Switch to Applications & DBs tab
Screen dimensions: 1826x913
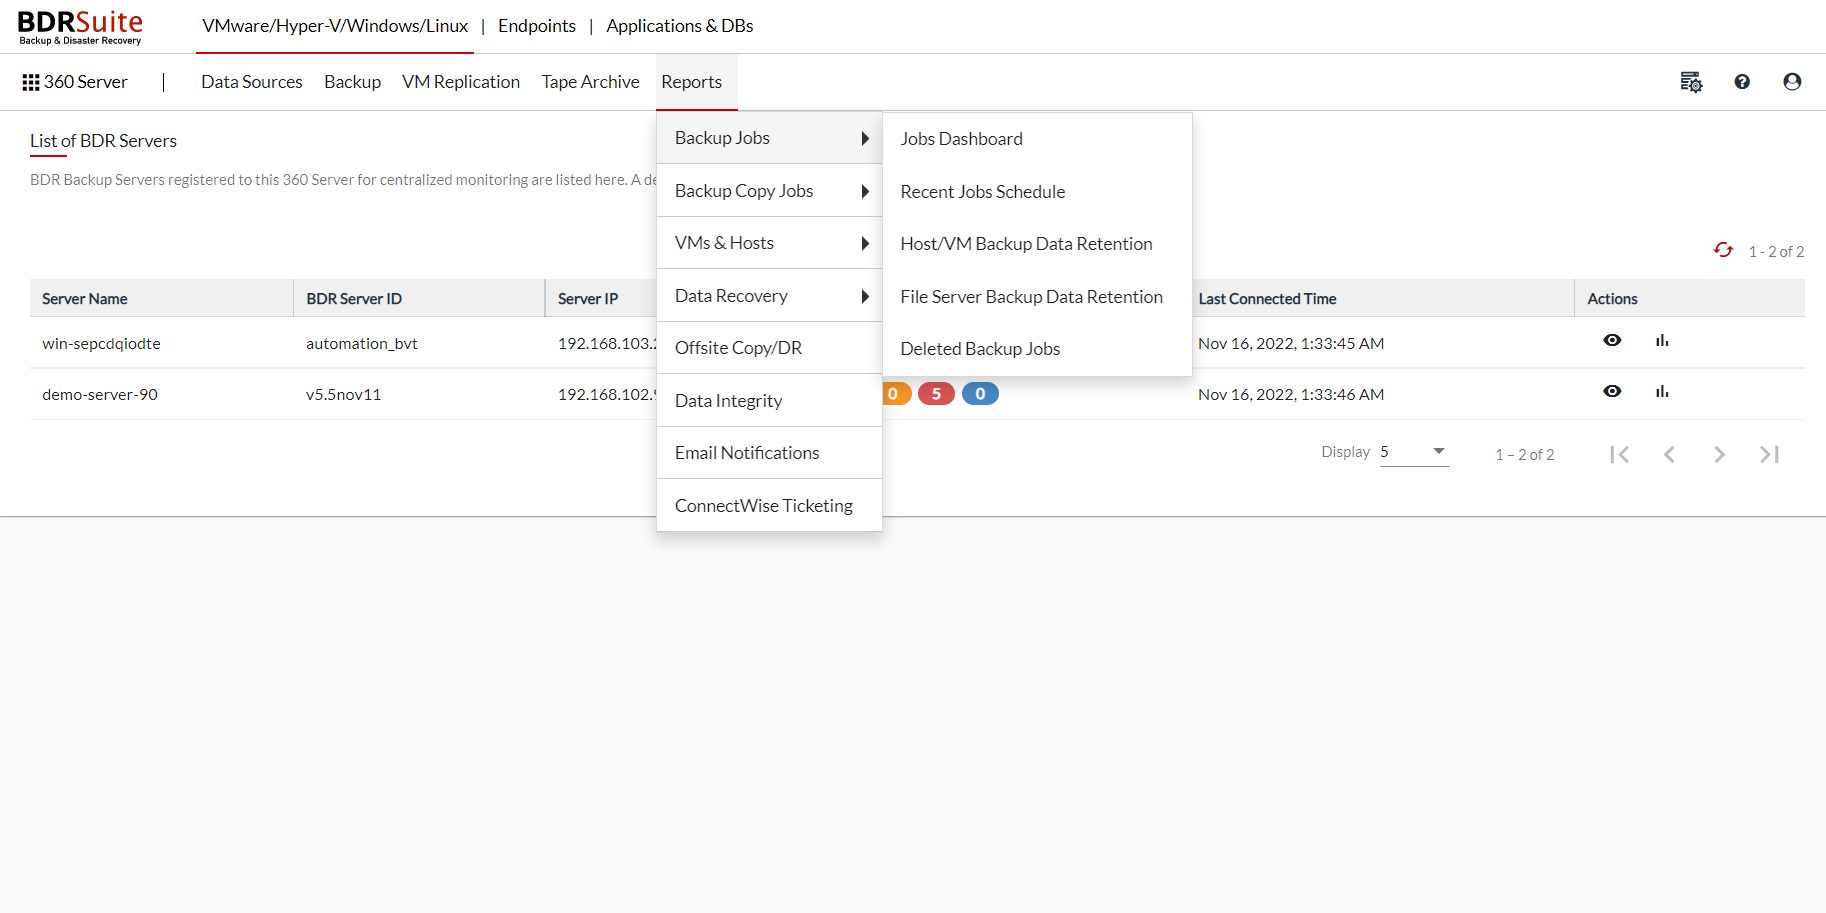[x=680, y=26]
